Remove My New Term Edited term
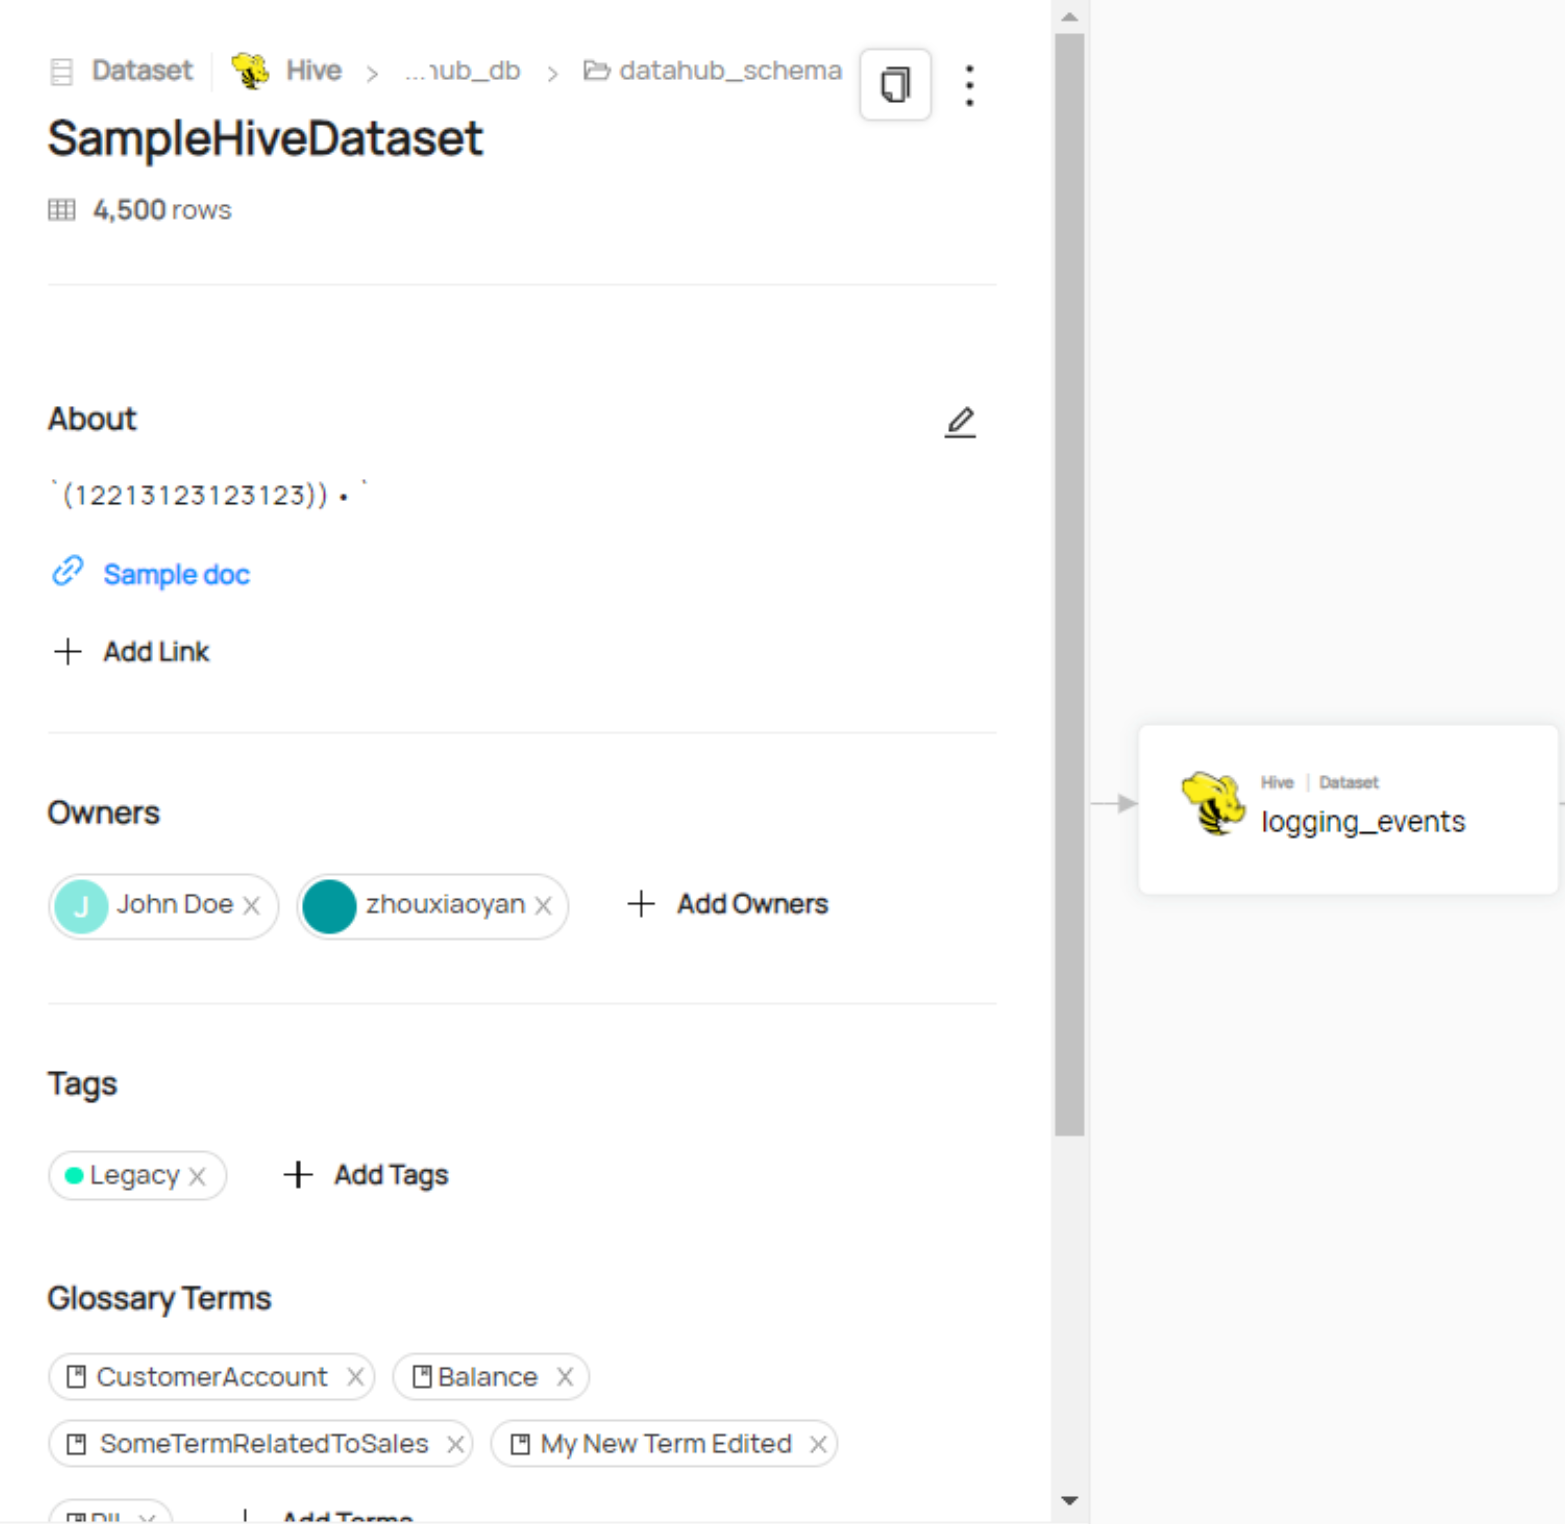The width and height of the screenshot is (1565, 1524). click(x=818, y=1444)
